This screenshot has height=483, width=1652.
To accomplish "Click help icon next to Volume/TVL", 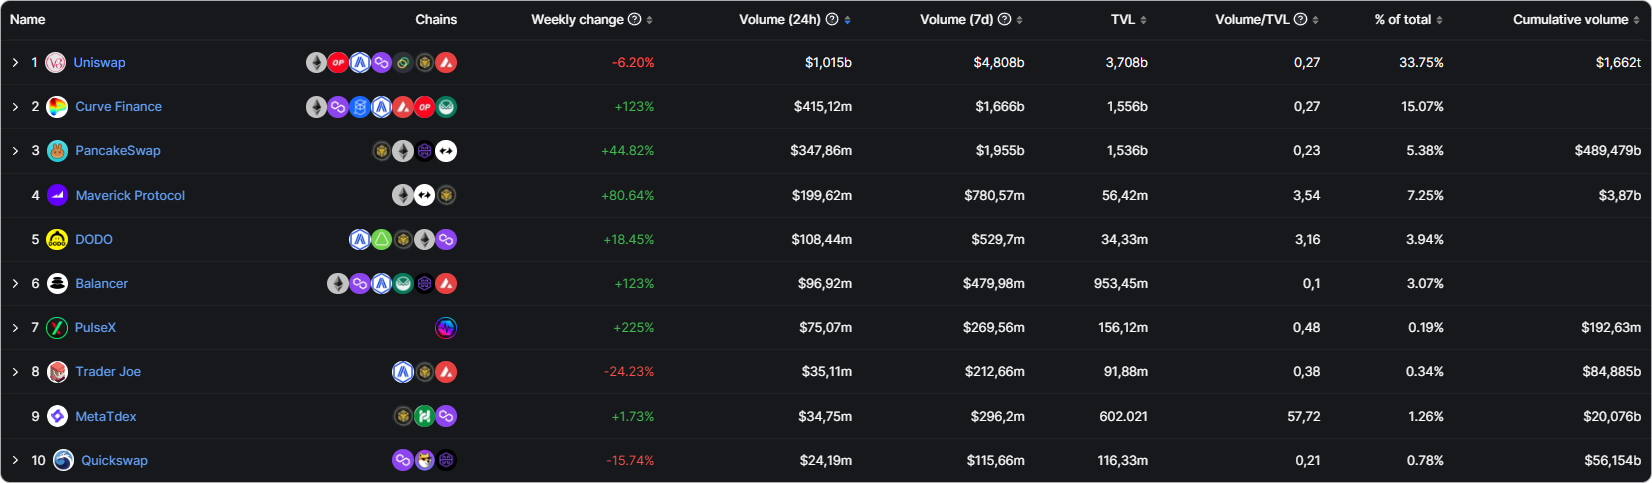I will pyautogui.click(x=1301, y=20).
